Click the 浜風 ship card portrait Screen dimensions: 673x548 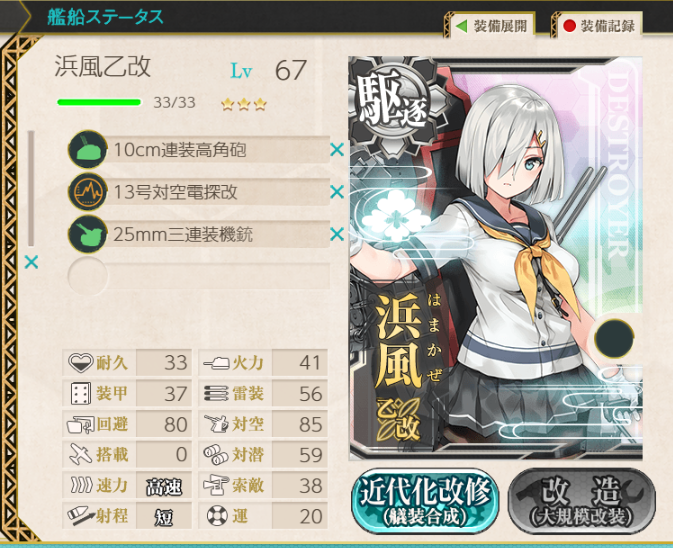click(496, 259)
